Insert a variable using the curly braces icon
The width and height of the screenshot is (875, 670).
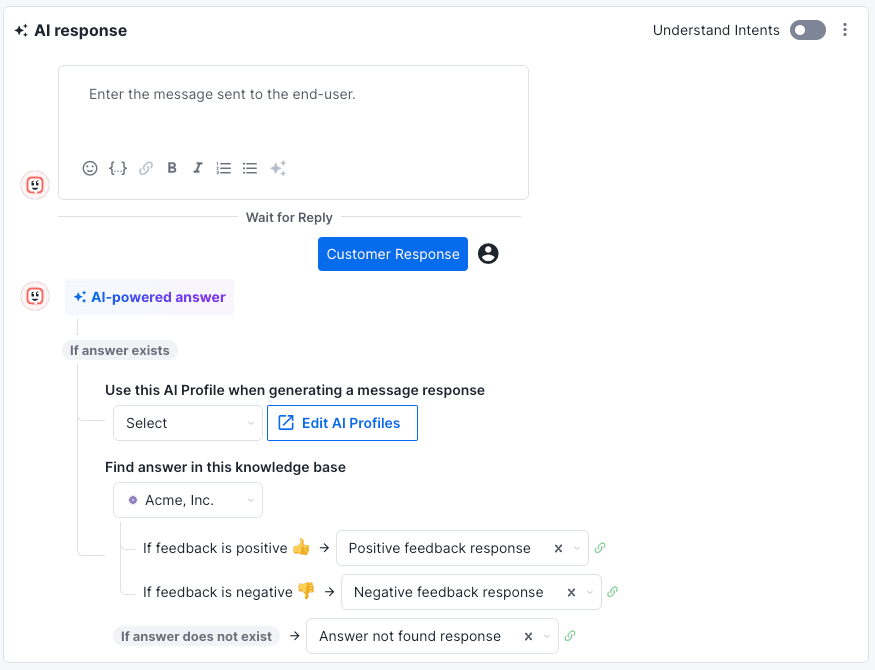click(118, 168)
